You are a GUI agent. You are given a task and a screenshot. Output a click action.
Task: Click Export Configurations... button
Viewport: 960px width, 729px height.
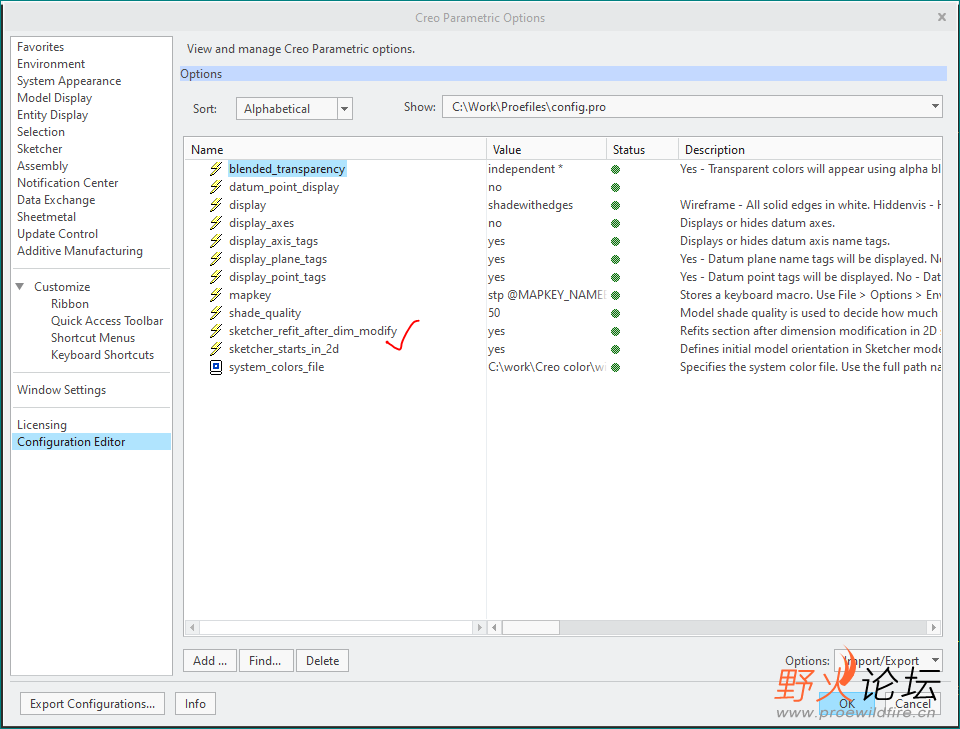(x=92, y=704)
